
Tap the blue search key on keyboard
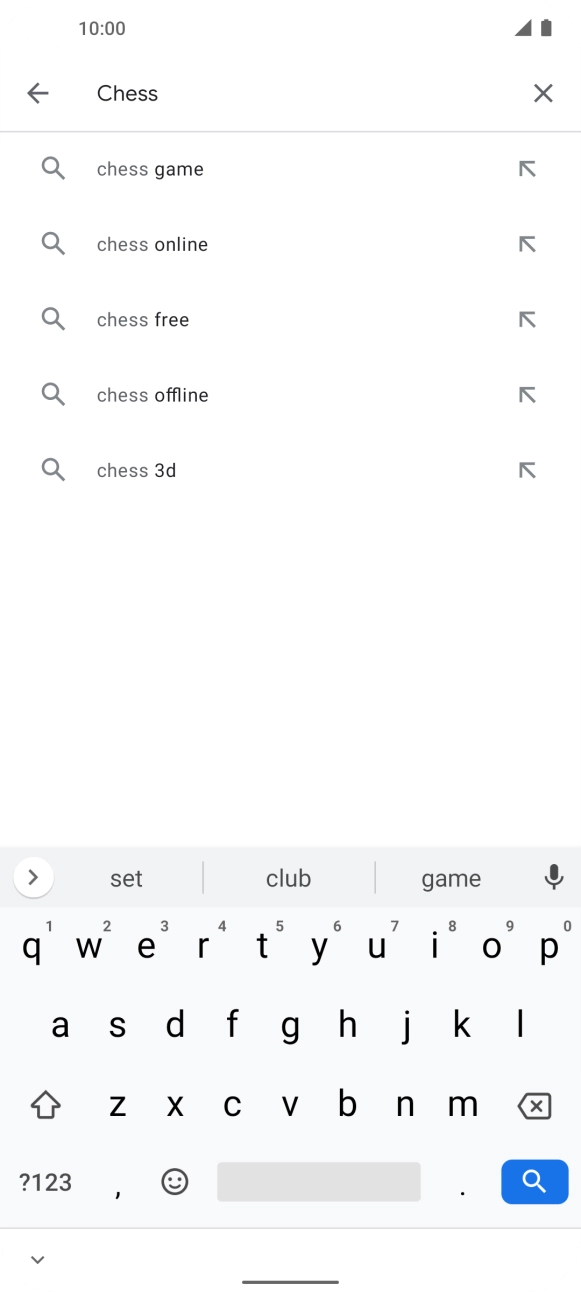coord(534,1181)
